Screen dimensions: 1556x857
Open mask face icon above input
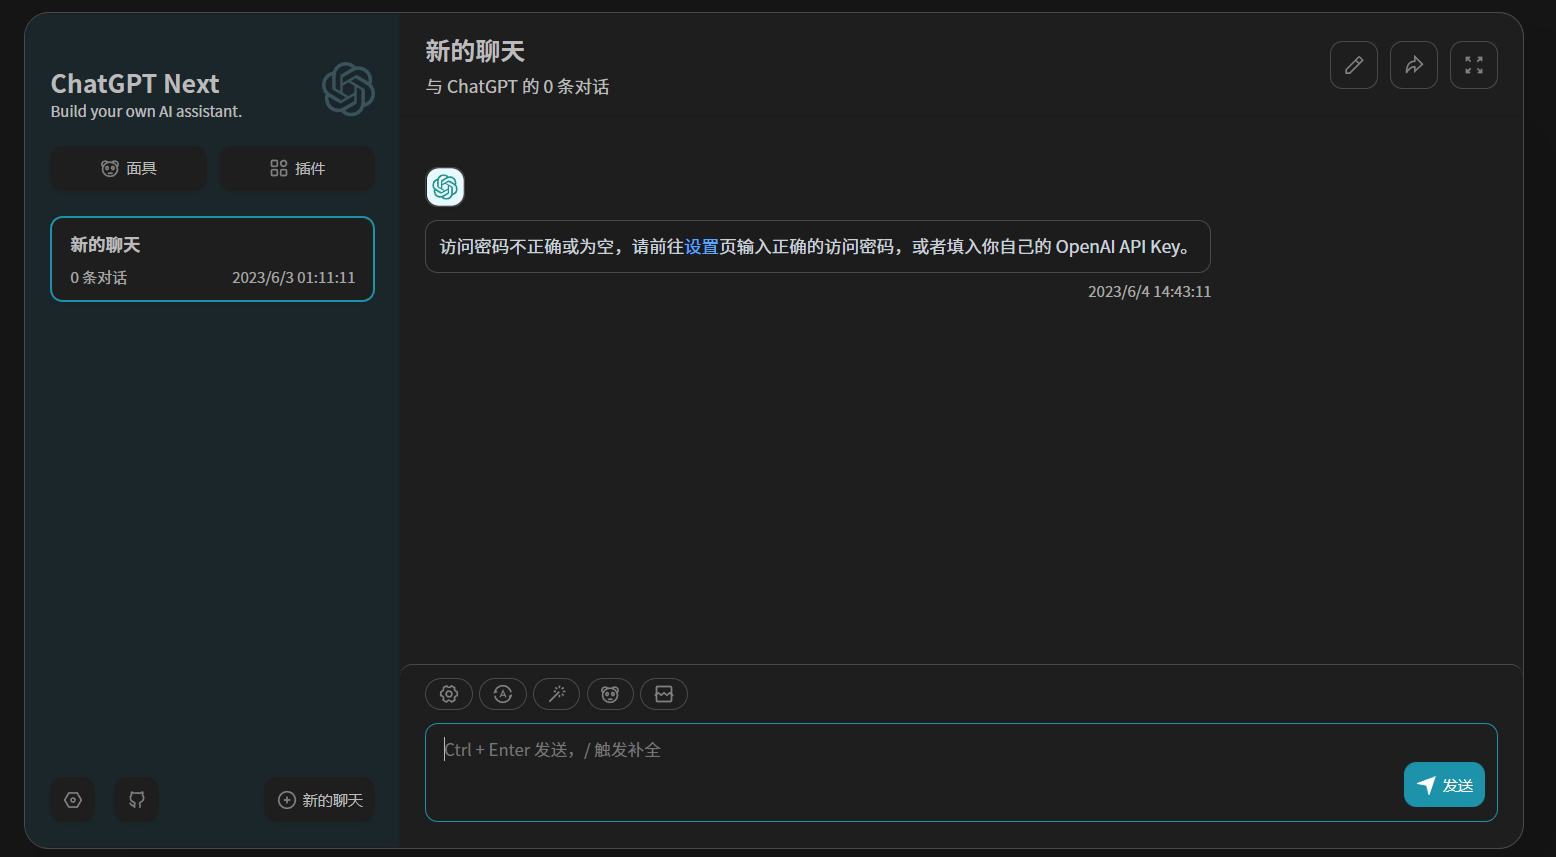(x=610, y=694)
